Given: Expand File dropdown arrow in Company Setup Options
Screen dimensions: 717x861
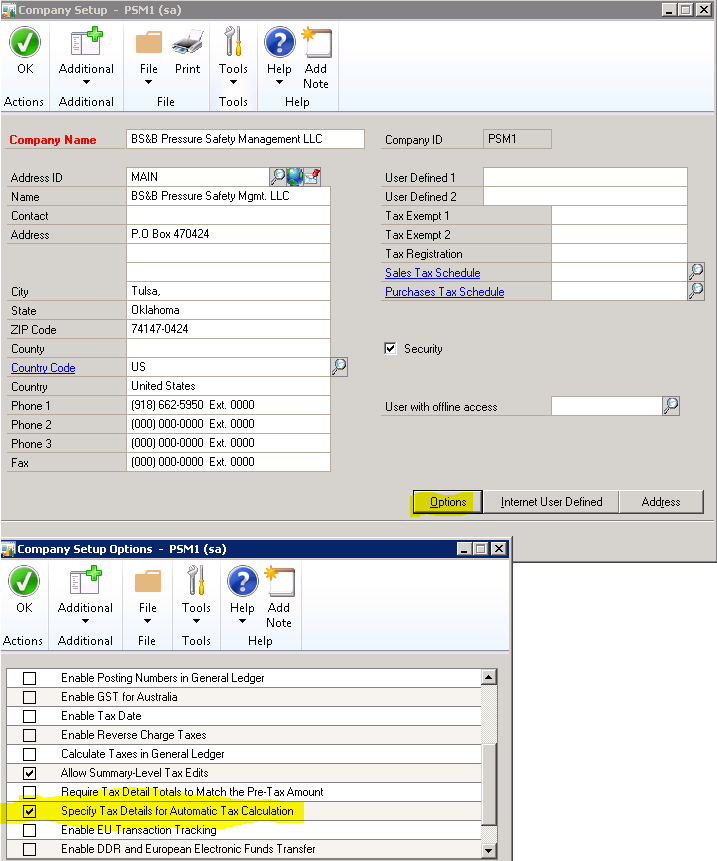Looking at the screenshot, I should [147, 622].
